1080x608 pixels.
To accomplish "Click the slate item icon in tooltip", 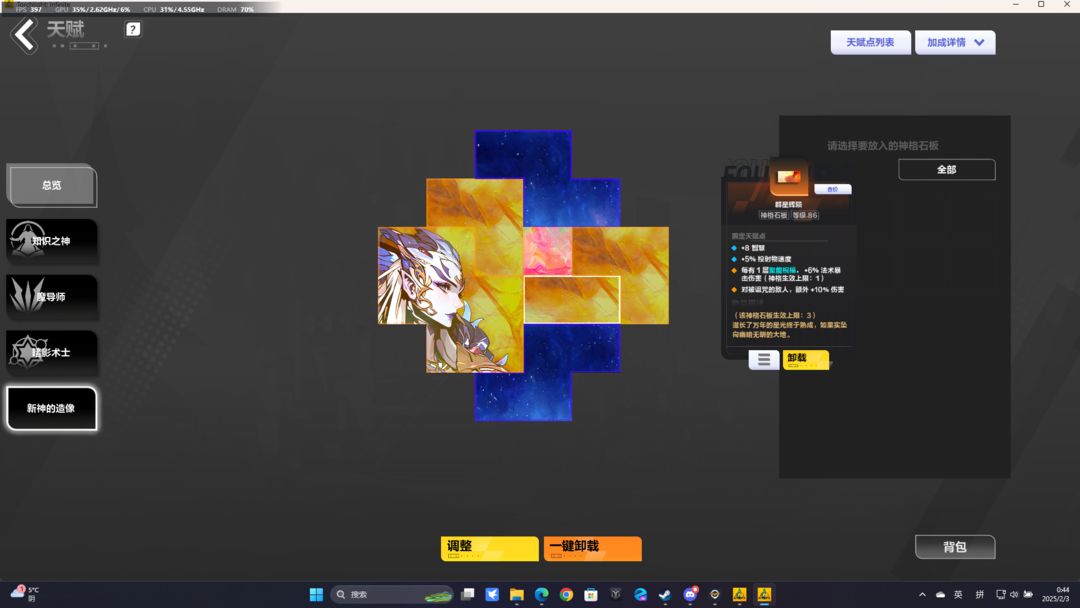I will pyautogui.click(x=789, y=178).
